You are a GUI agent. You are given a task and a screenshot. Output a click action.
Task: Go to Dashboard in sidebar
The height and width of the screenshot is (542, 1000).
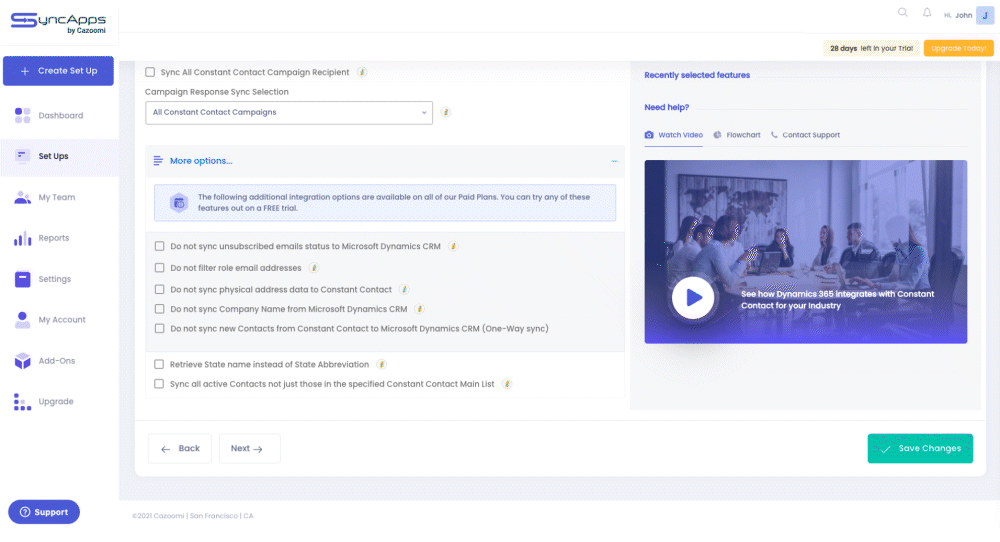(x=61, y=115)
